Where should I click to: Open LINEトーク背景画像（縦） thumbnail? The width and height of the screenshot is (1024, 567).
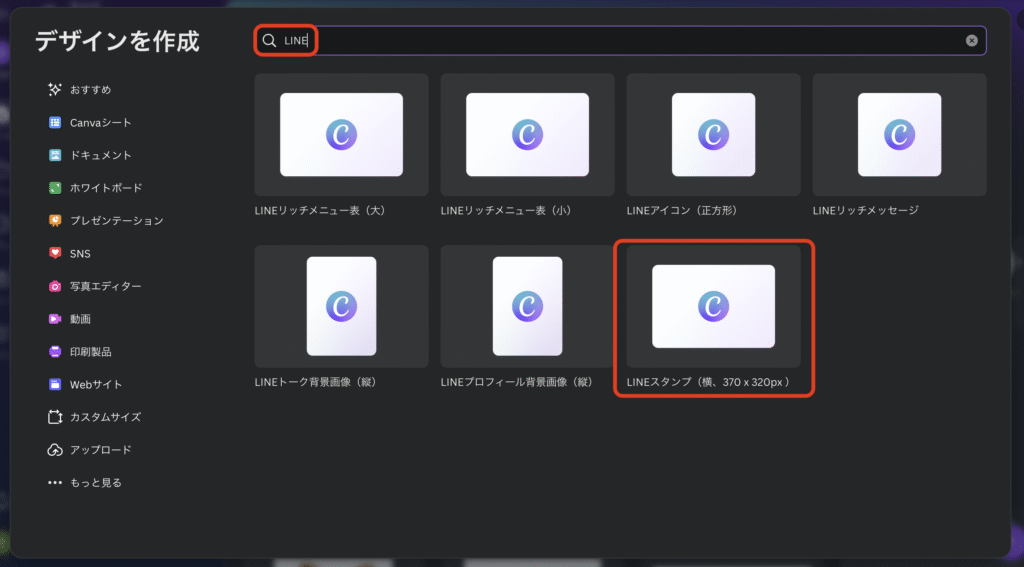pos(342,306)
